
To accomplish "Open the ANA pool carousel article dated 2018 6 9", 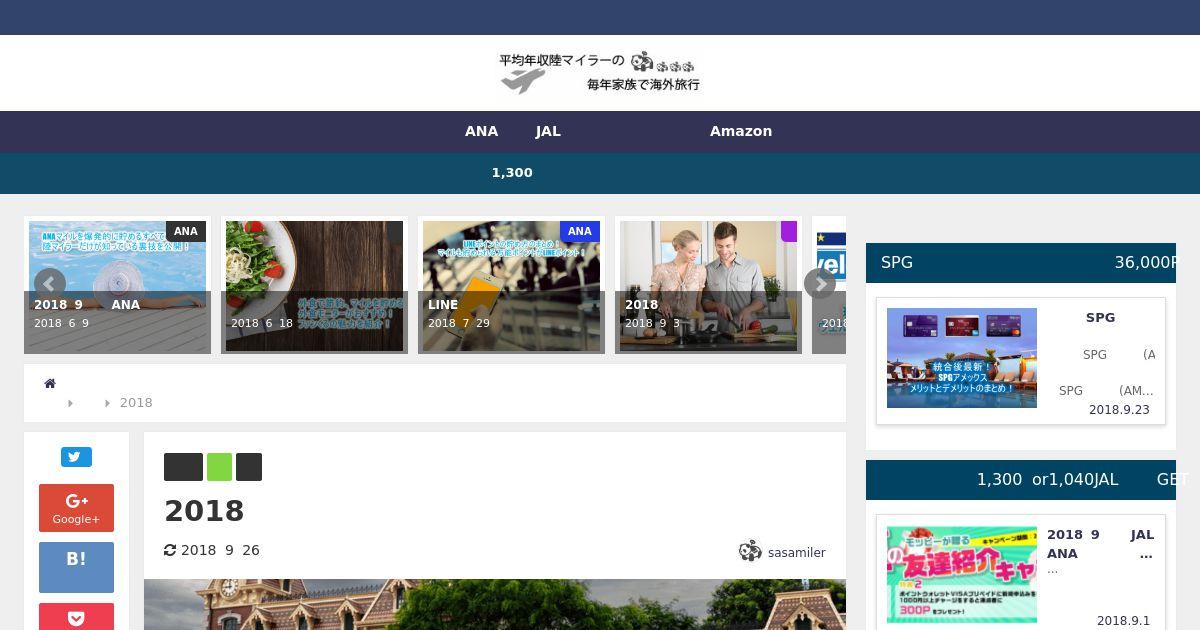I will click(x=117, y=285).
